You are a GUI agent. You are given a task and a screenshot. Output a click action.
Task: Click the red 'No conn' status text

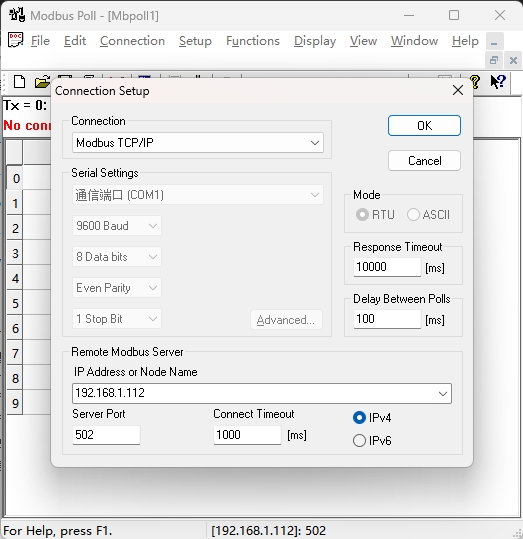(x=27, y=125)
